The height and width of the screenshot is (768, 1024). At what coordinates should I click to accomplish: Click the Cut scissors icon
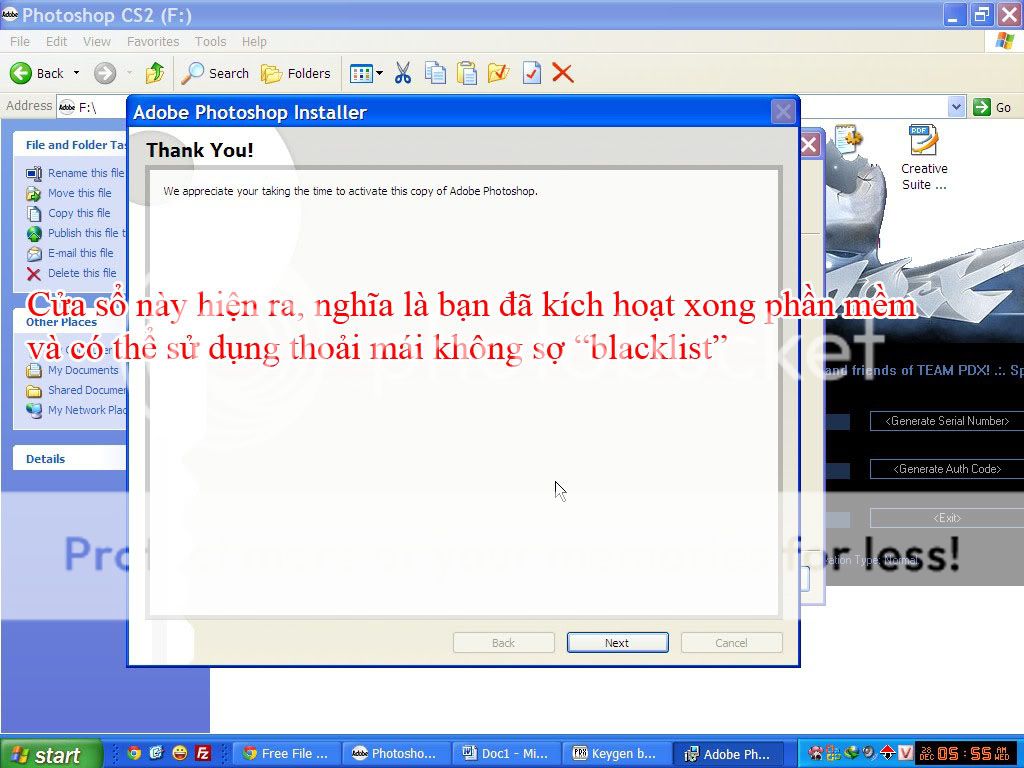click(403, 73)
